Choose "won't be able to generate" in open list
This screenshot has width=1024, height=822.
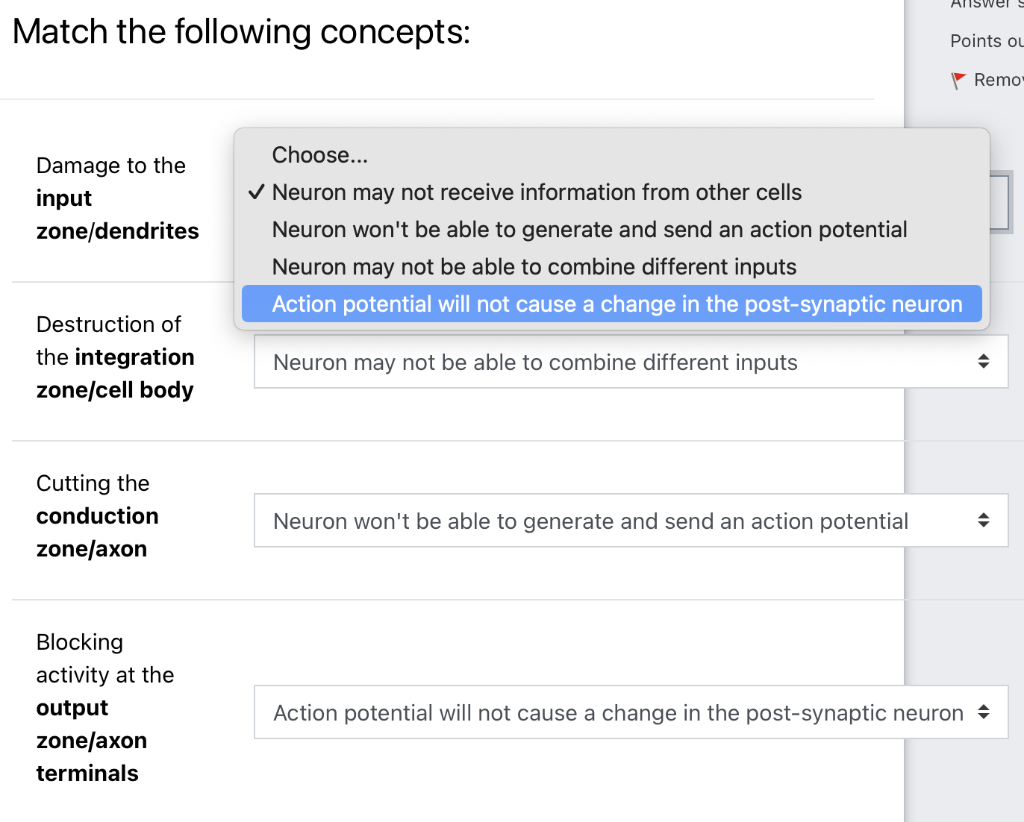pos(590,229)
